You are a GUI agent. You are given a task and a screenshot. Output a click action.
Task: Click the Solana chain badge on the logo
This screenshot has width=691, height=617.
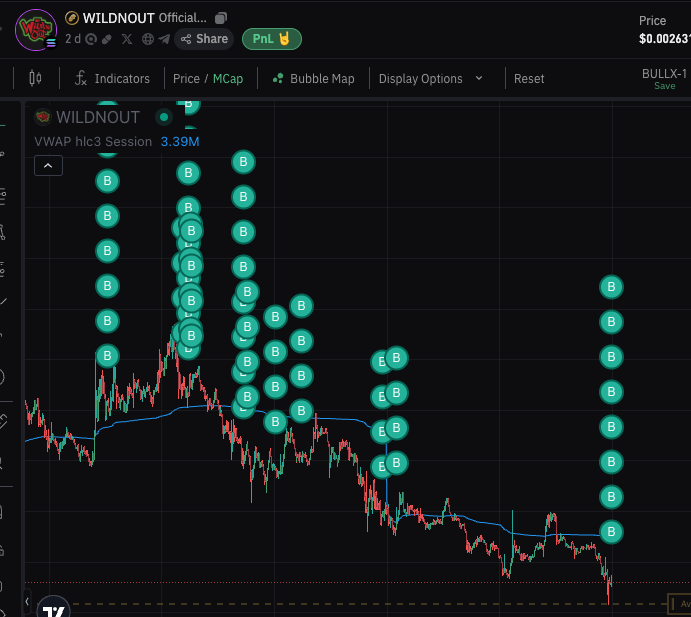(x=52, y=43)
